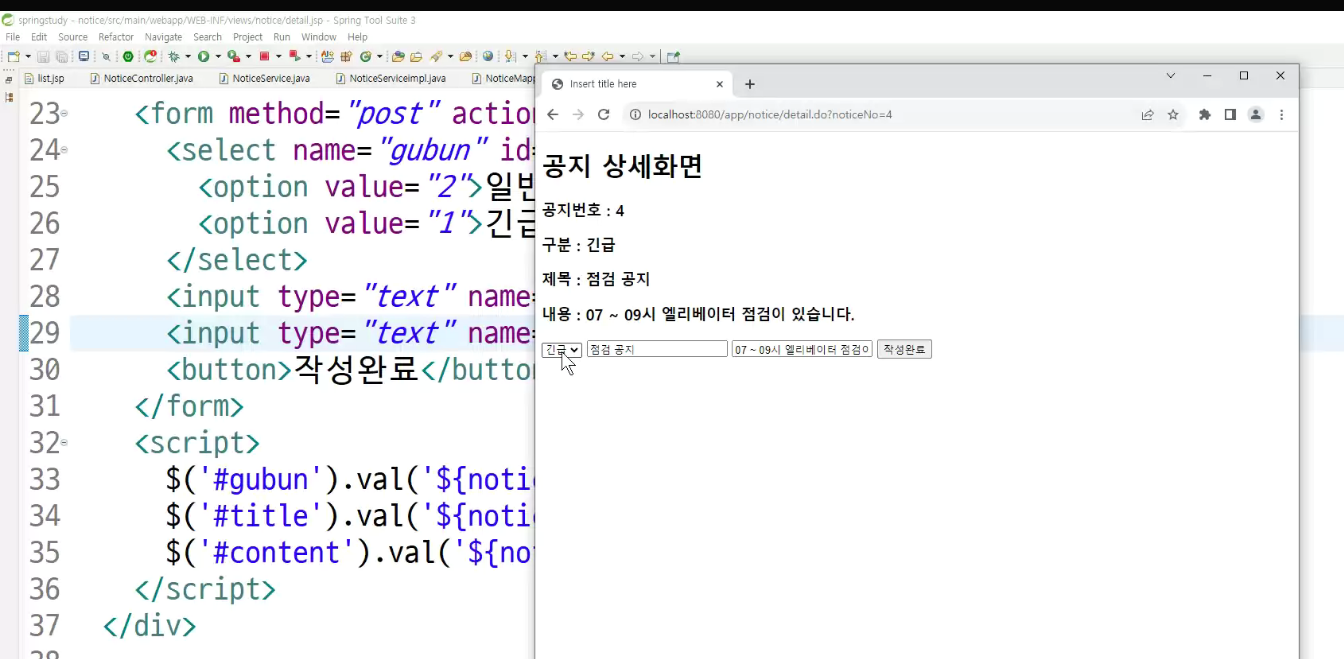The height and width of the screenshot is (659, 1344).
Task: Click the Open Perspective icon at toolbar end
Action: [x=673, y=57]
